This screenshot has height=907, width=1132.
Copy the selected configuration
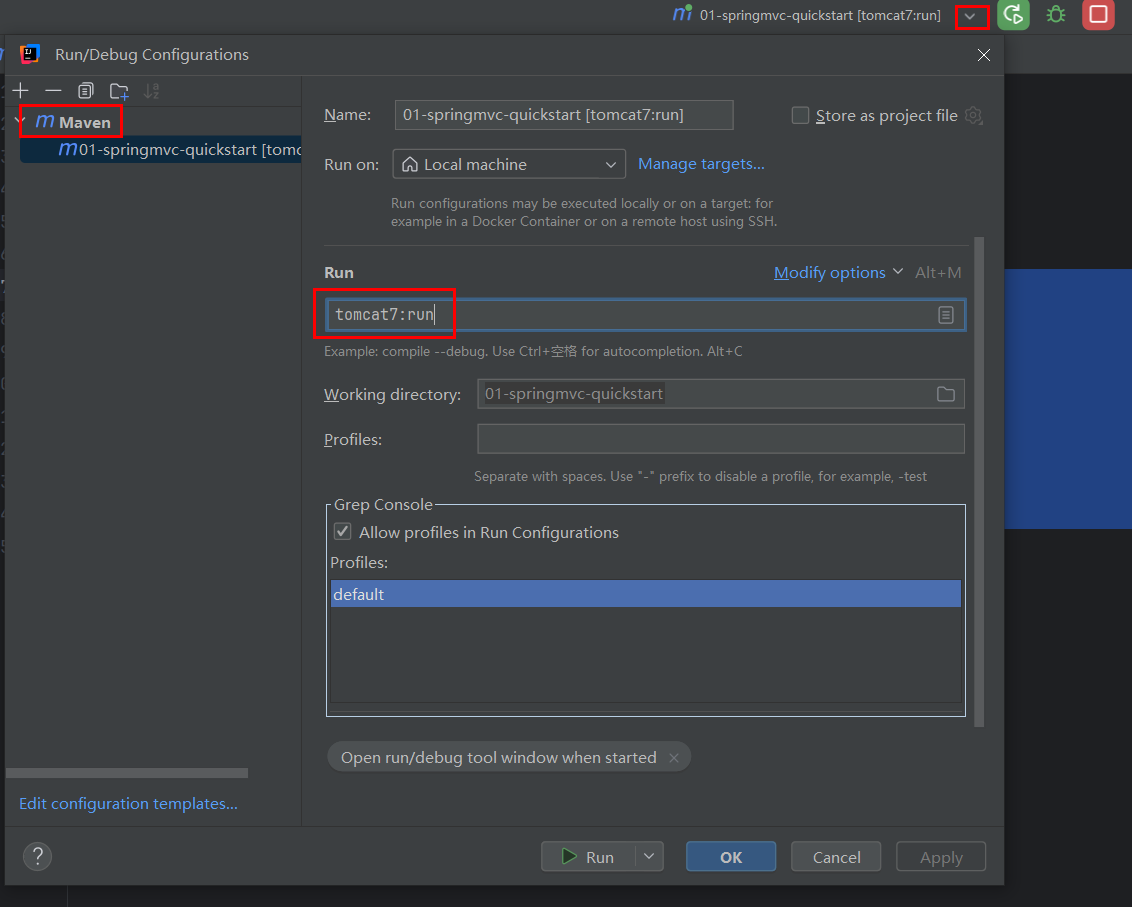coord(86,91)
